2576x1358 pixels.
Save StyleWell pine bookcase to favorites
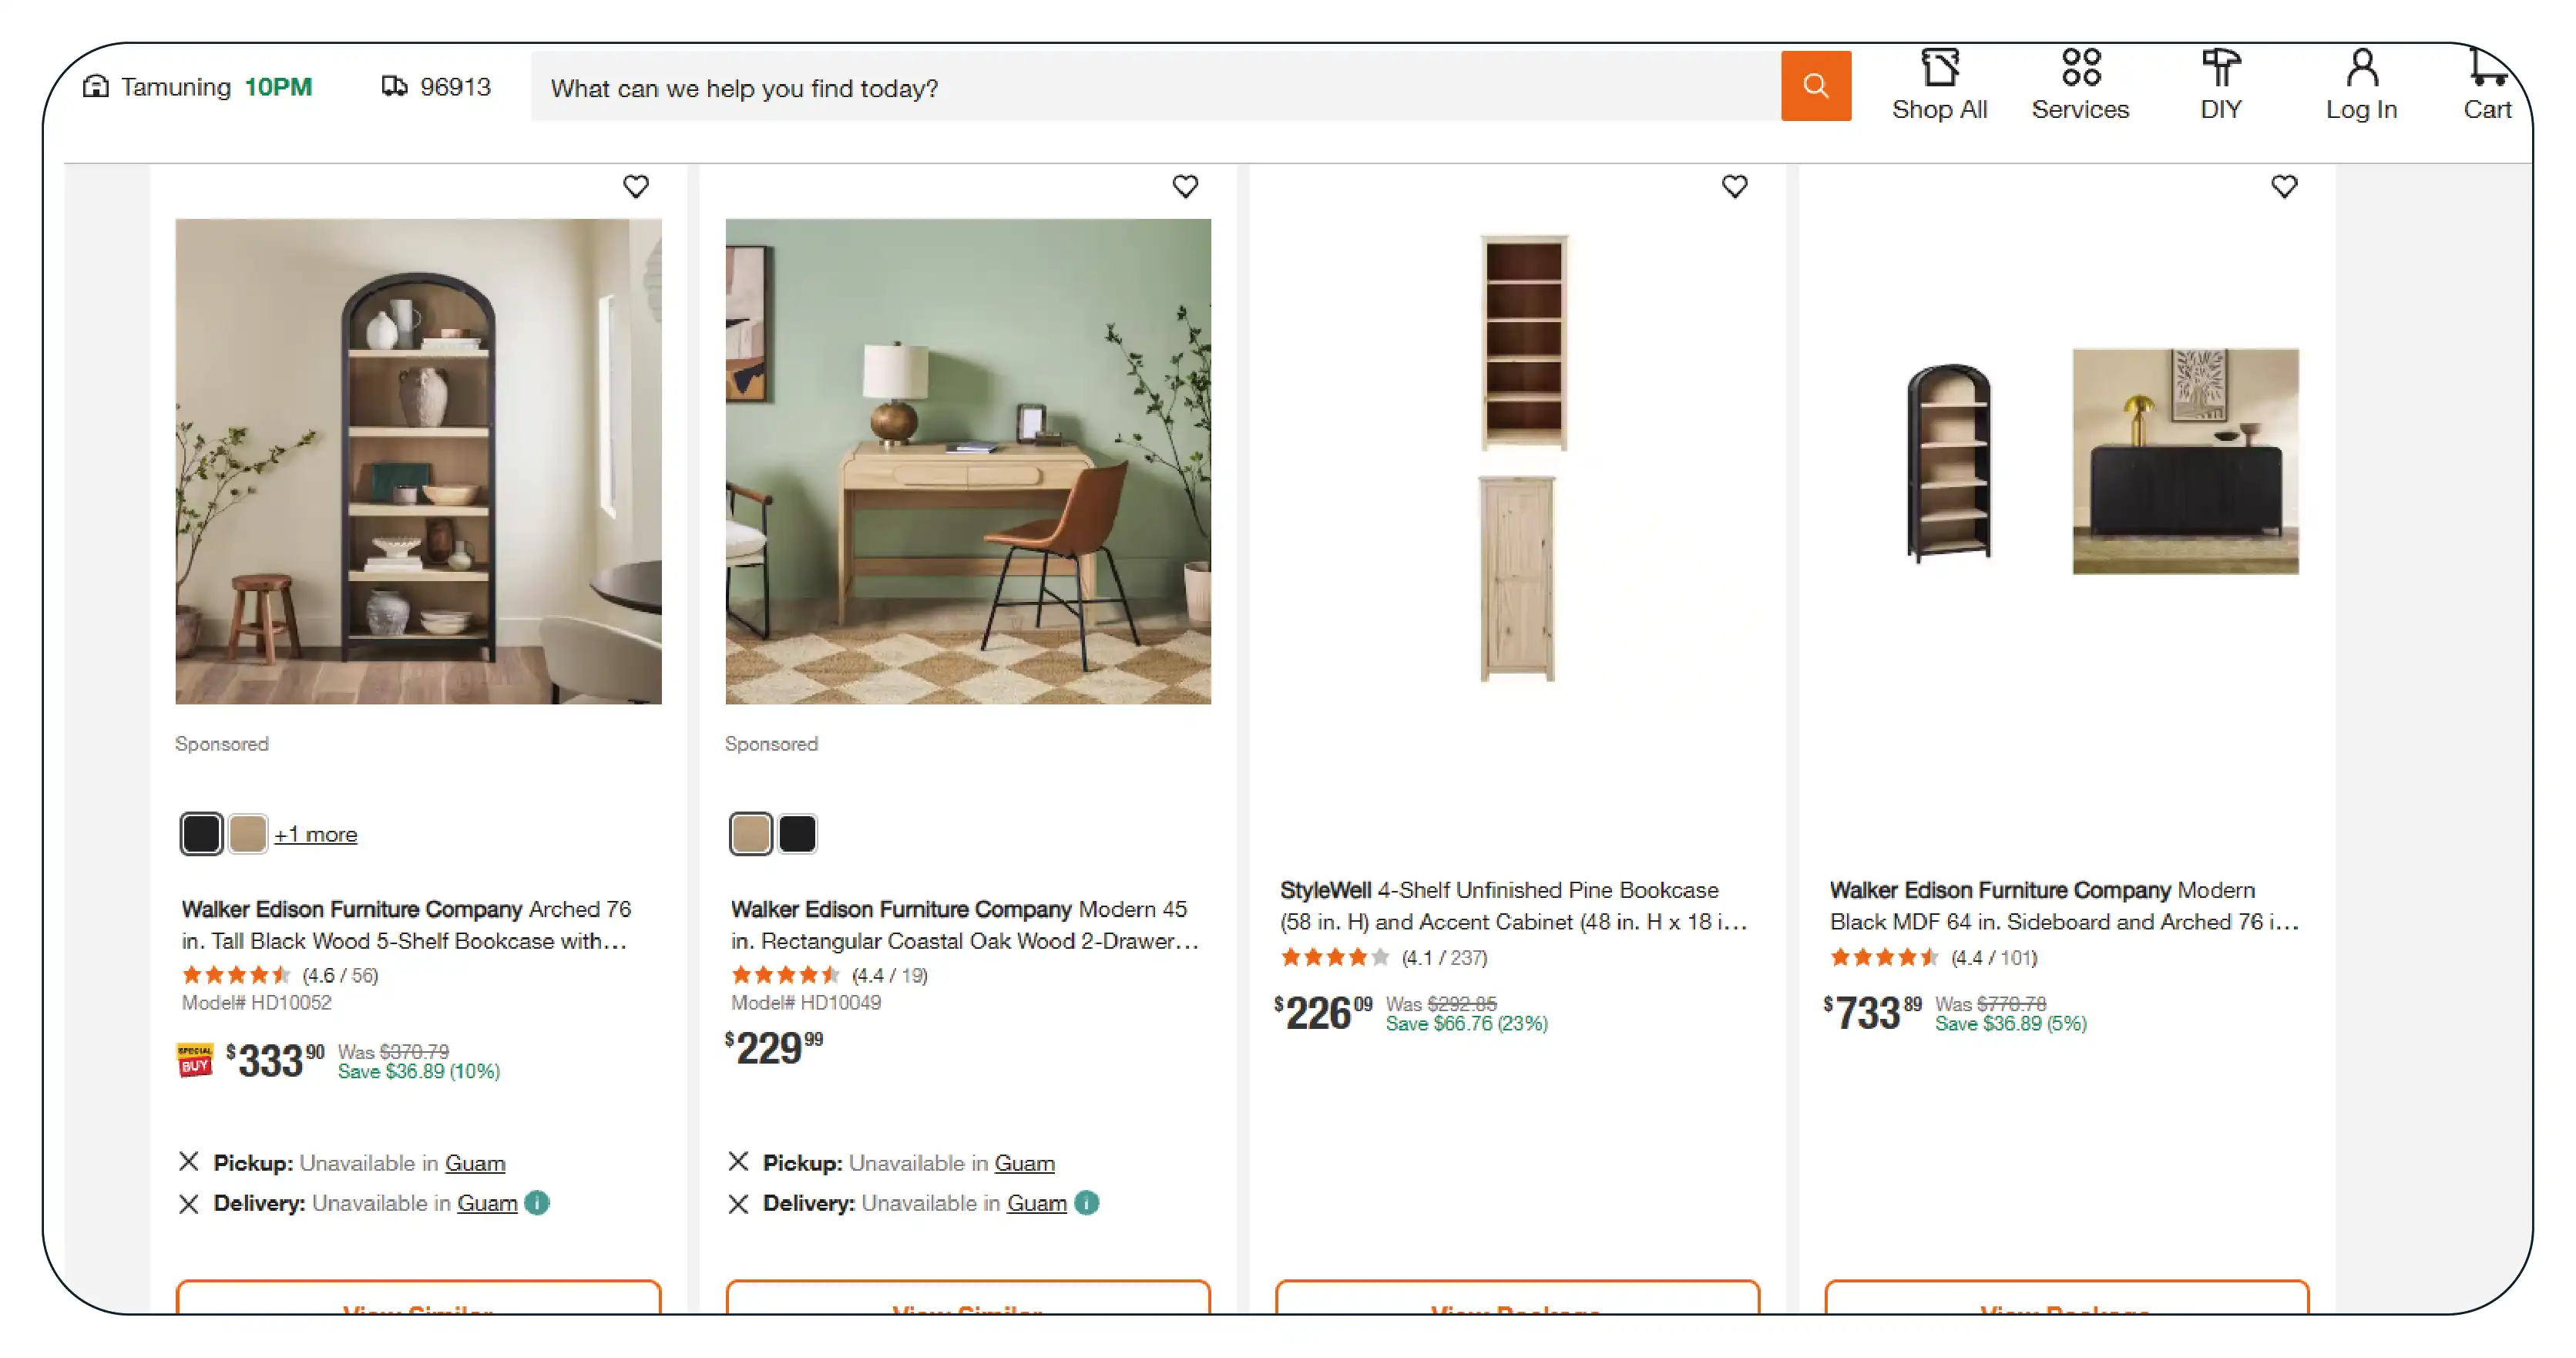click(x=1734, y=187)
